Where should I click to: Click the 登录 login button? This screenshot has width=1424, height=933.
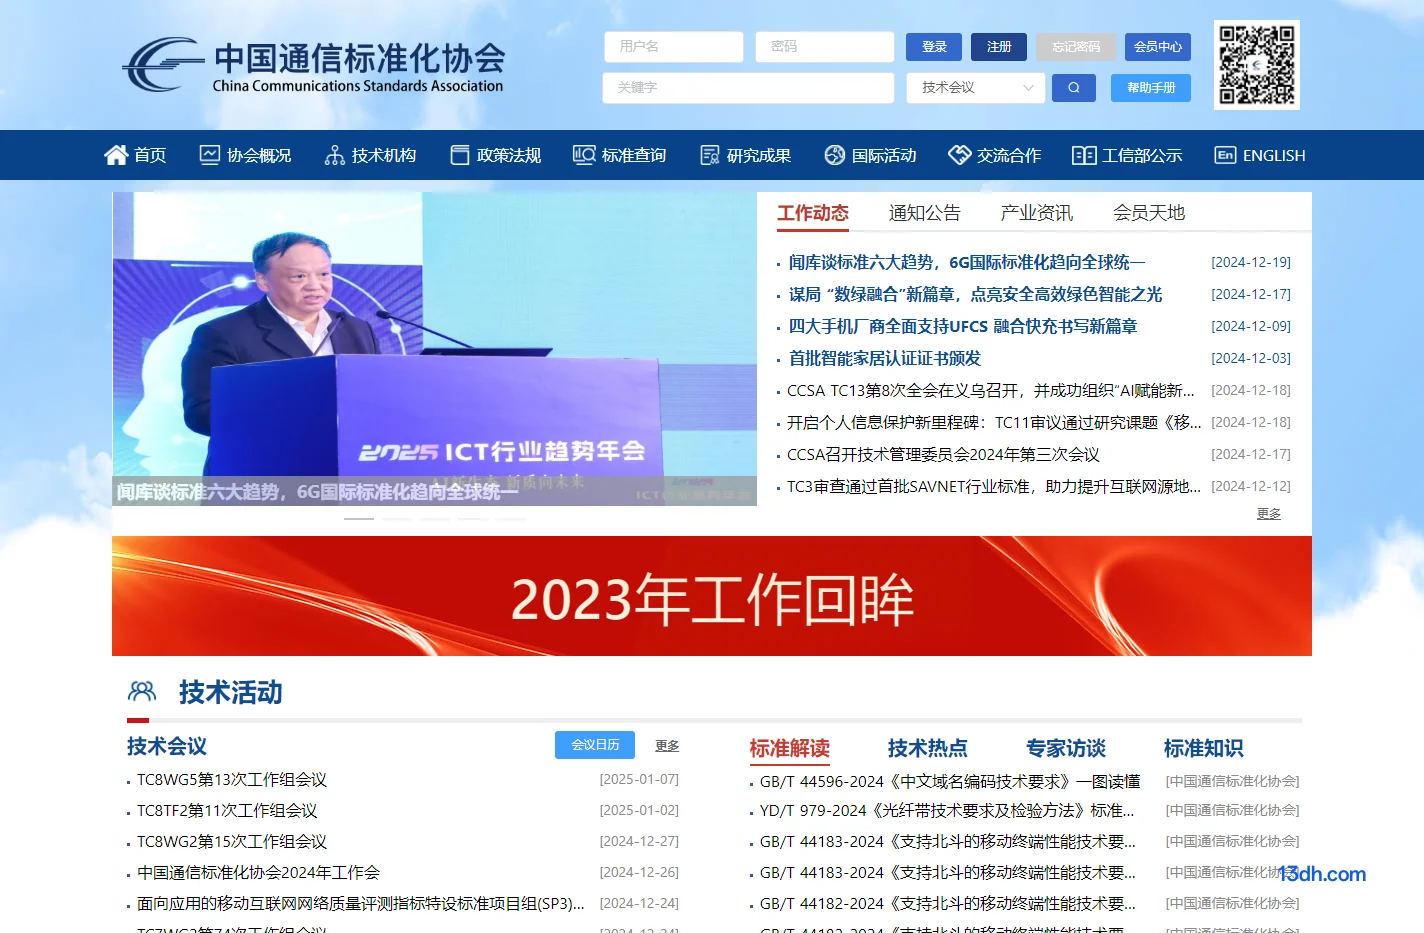(x=934, y=47)
